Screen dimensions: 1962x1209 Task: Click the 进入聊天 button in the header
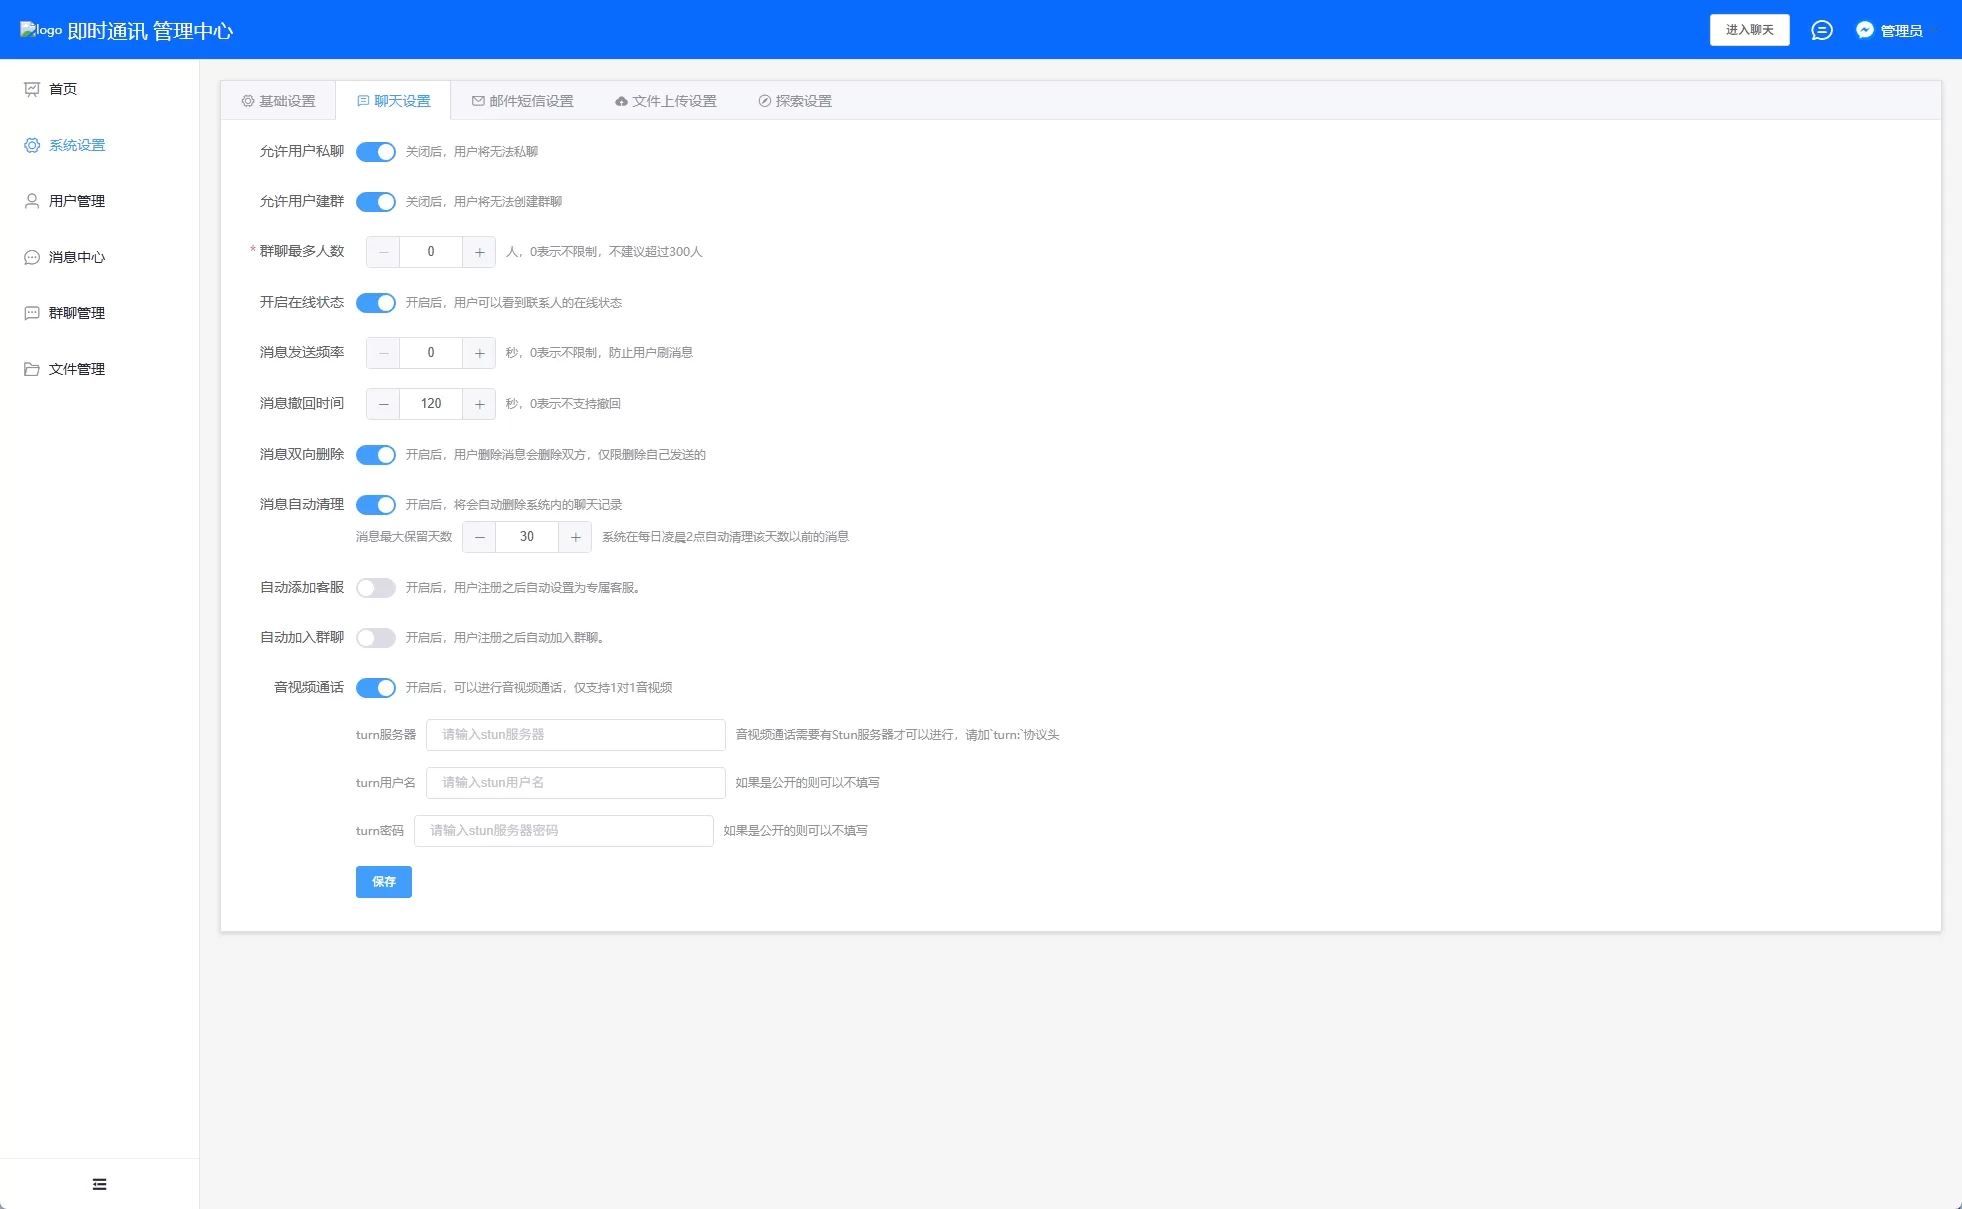point(1749,30)
